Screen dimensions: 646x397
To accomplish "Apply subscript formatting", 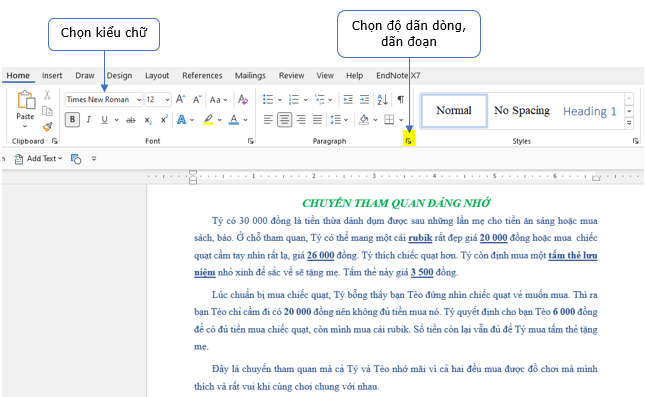I will click(x=148, y=120).
